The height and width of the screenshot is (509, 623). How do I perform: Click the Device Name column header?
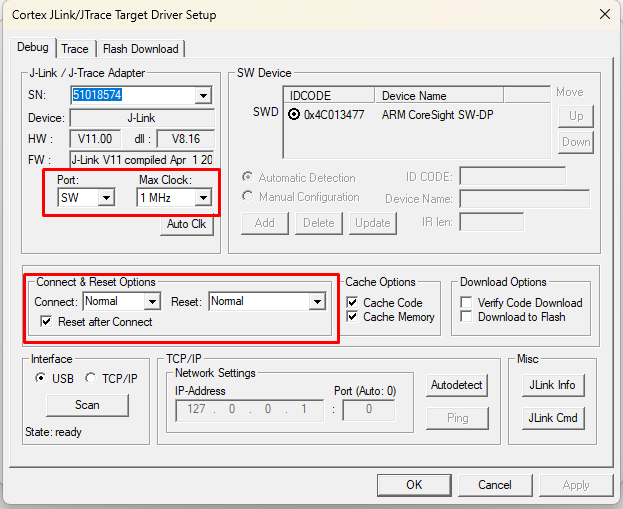(x=439, y=95)
